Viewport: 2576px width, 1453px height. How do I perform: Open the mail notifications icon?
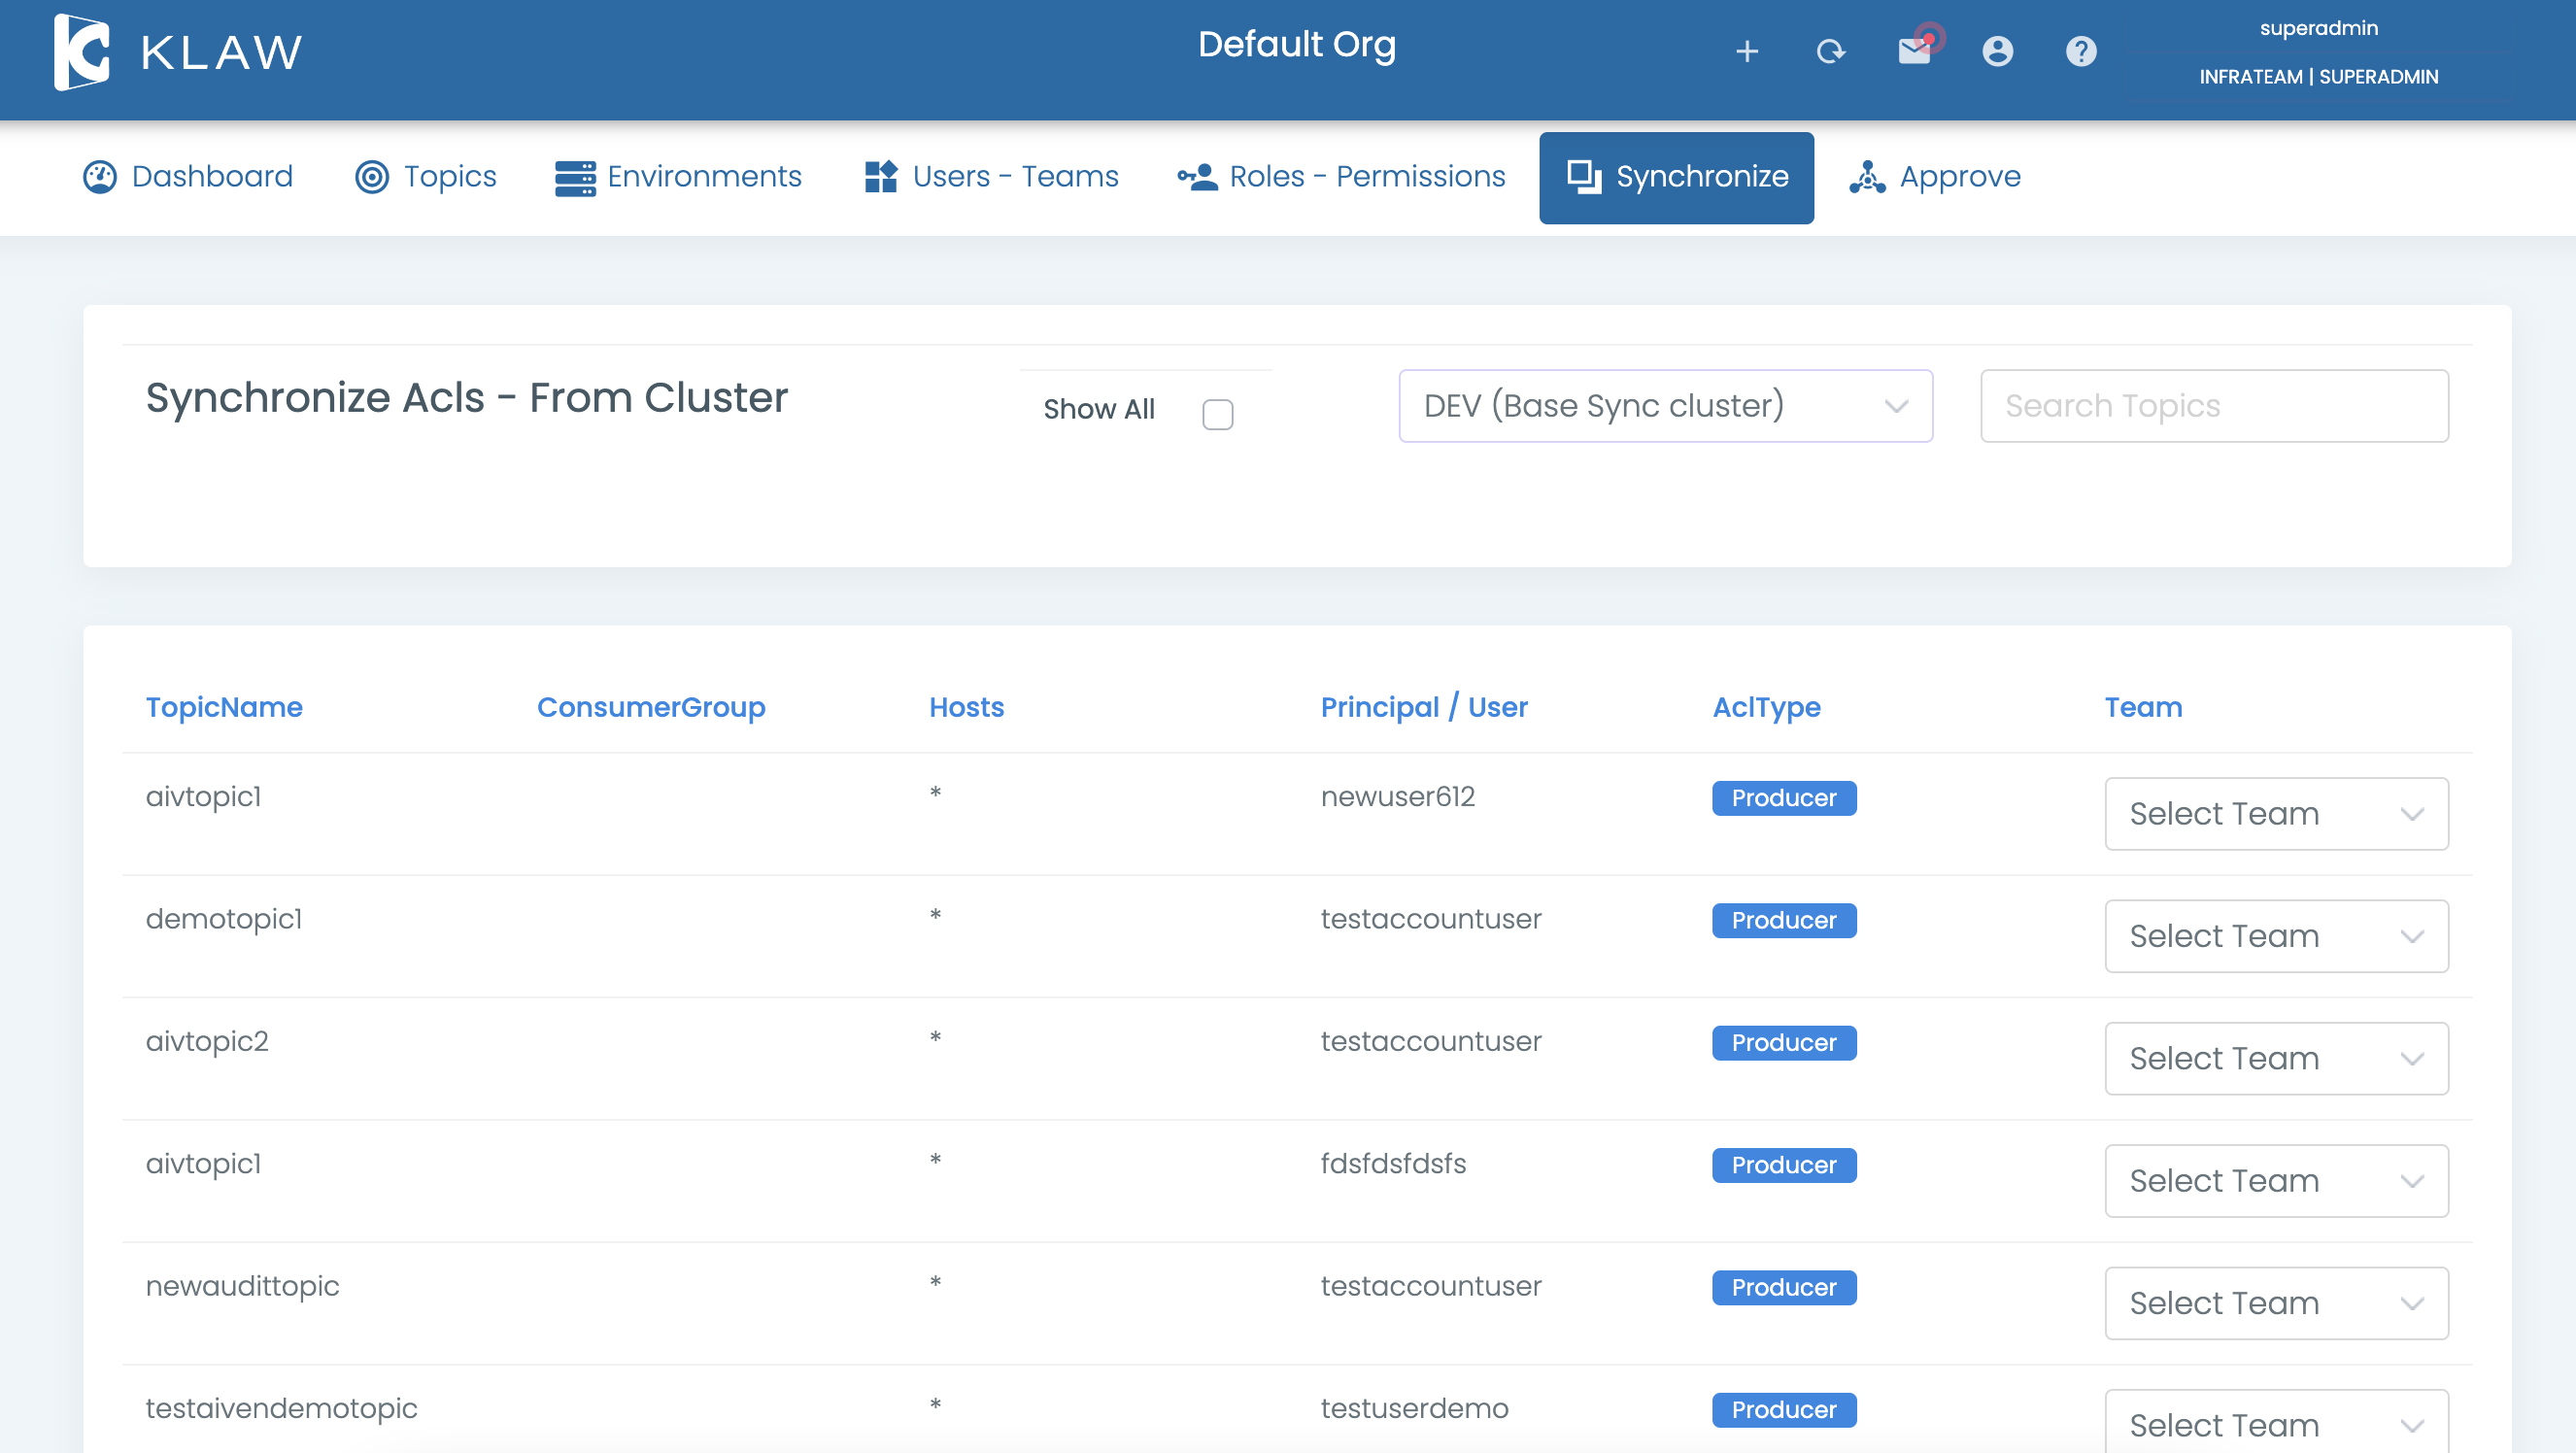pyautogui.click(x=1914, y=50)
